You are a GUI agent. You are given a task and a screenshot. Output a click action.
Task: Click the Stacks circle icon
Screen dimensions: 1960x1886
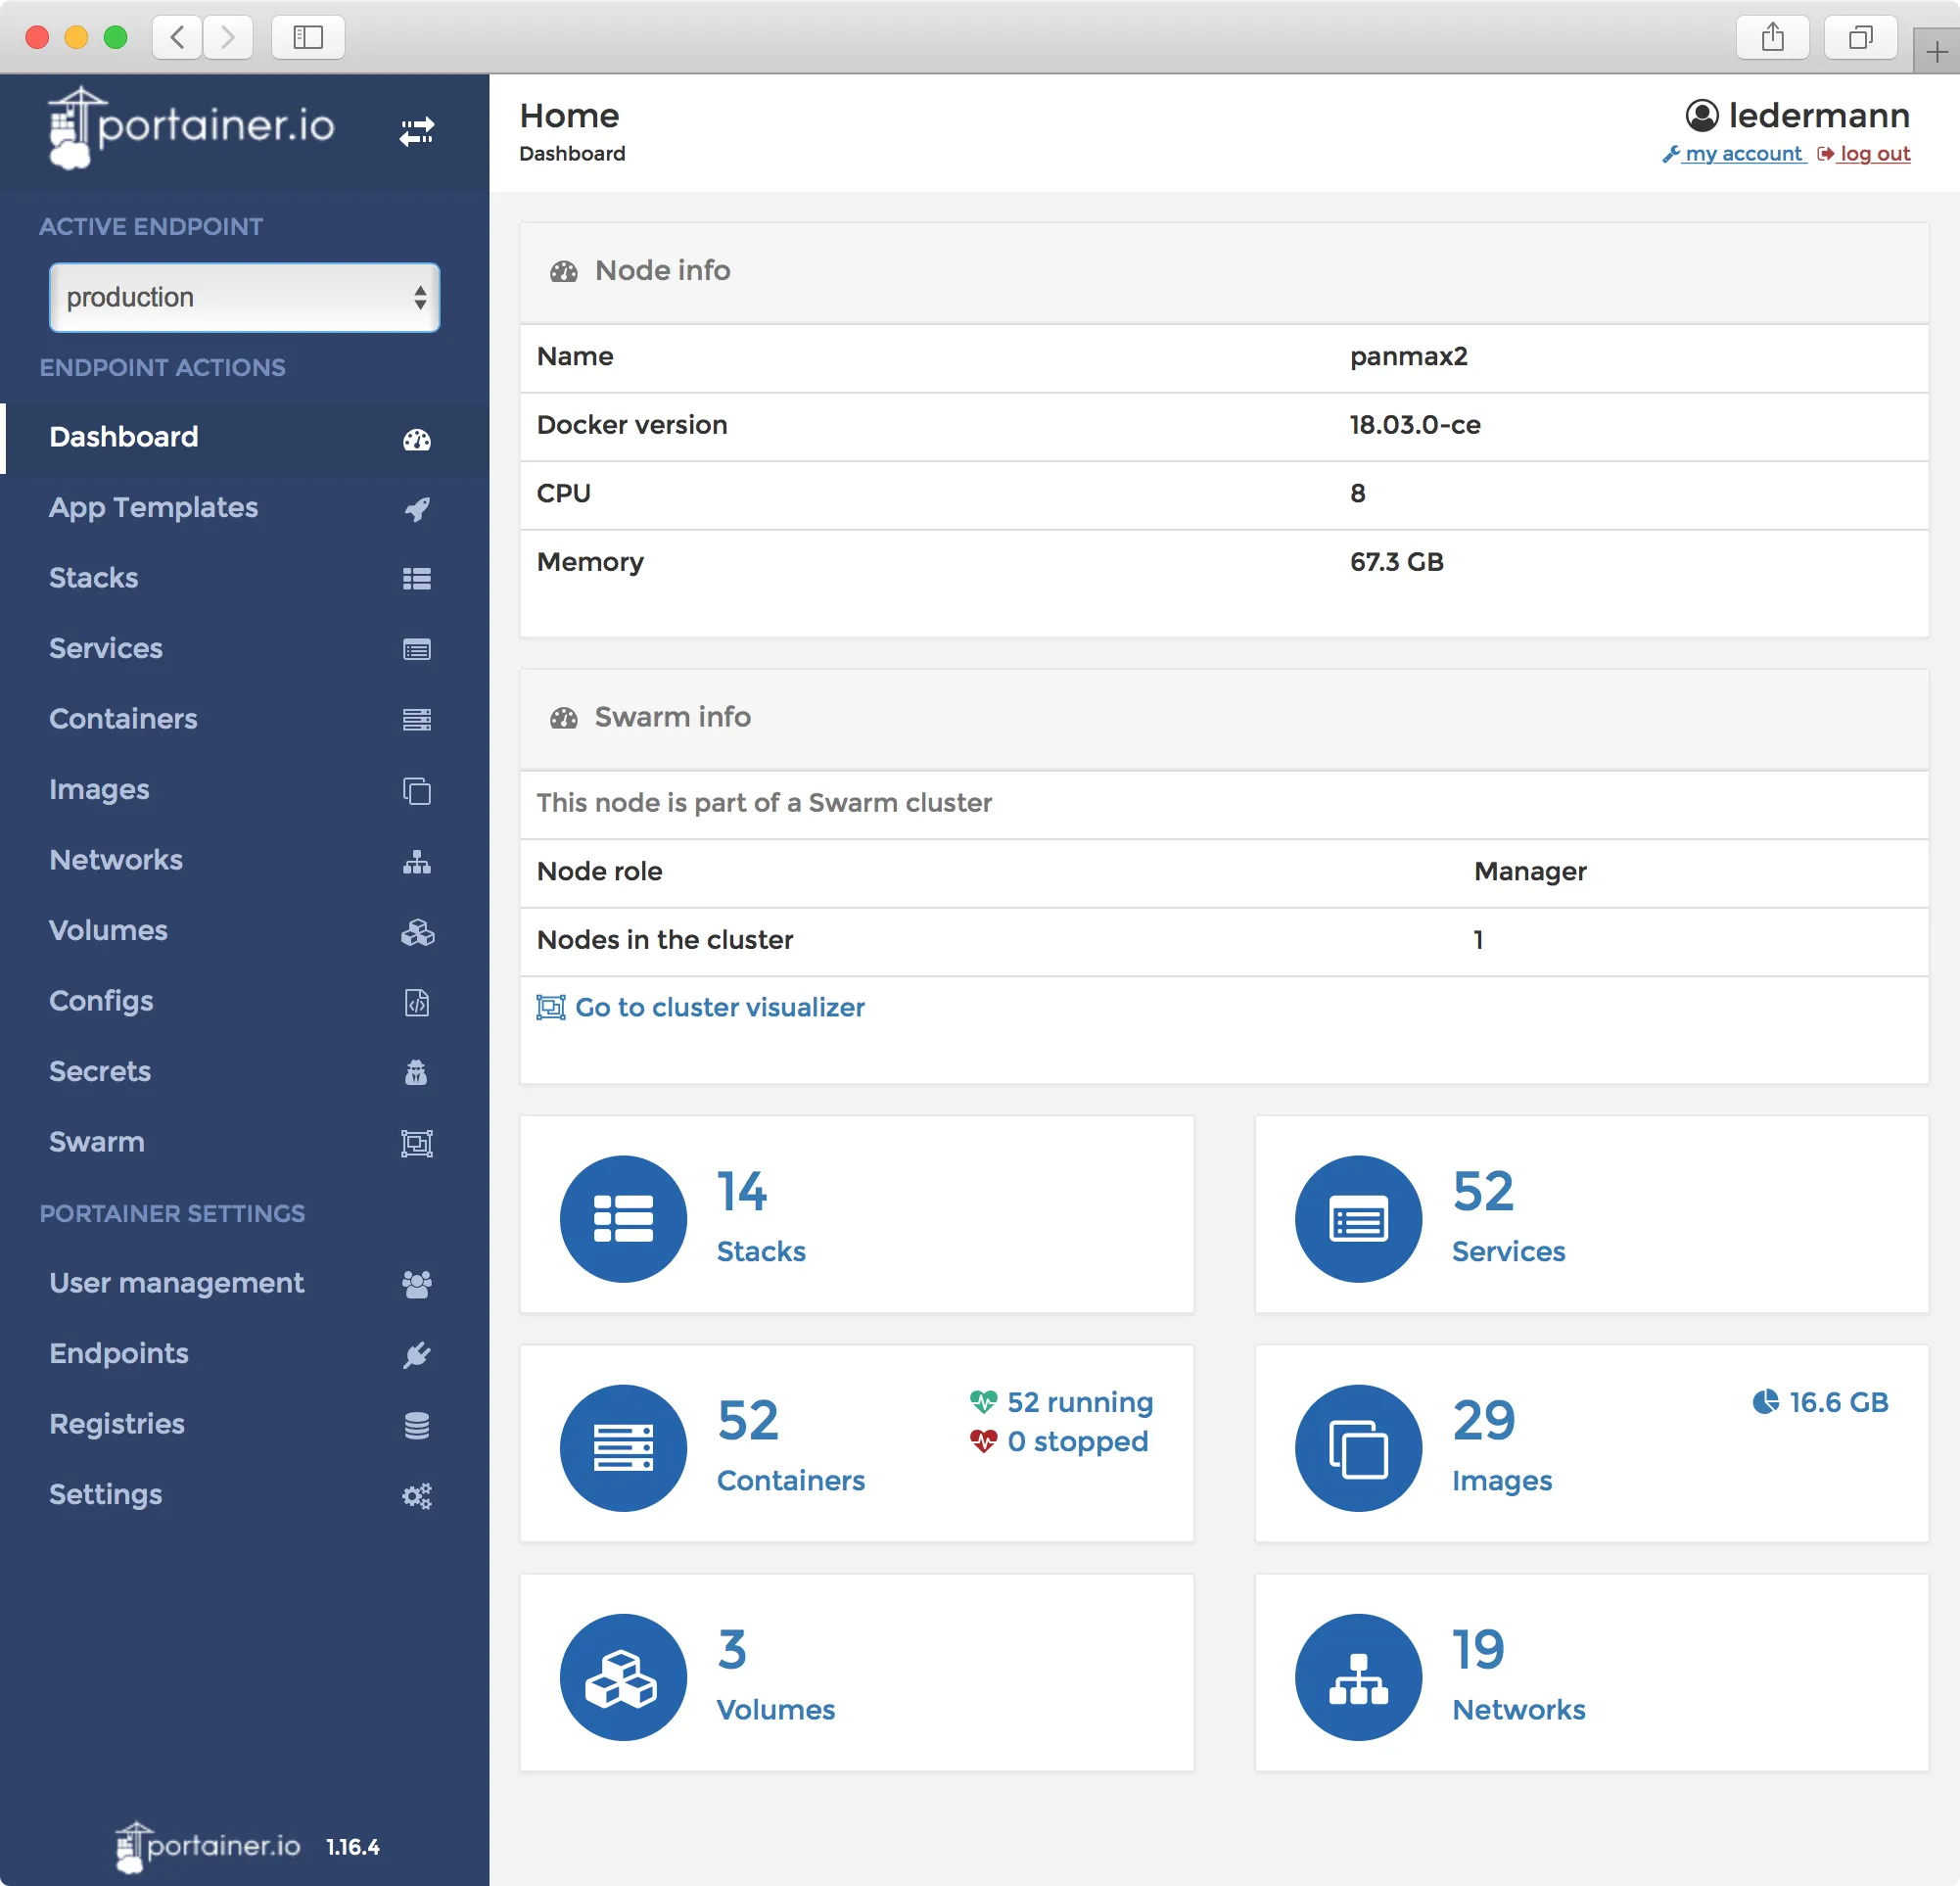(x=623, y=1218)
